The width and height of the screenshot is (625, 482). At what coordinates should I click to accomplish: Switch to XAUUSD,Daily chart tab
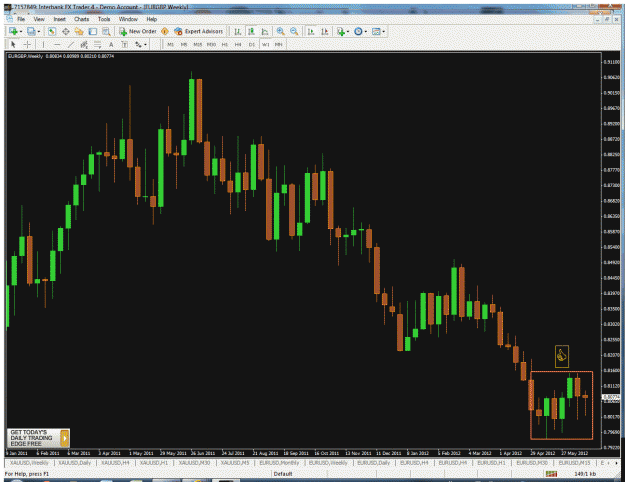(75, 463)
